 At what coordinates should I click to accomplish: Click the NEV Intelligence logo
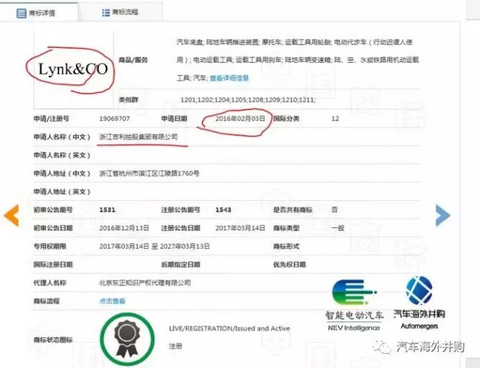click(354, 305)
